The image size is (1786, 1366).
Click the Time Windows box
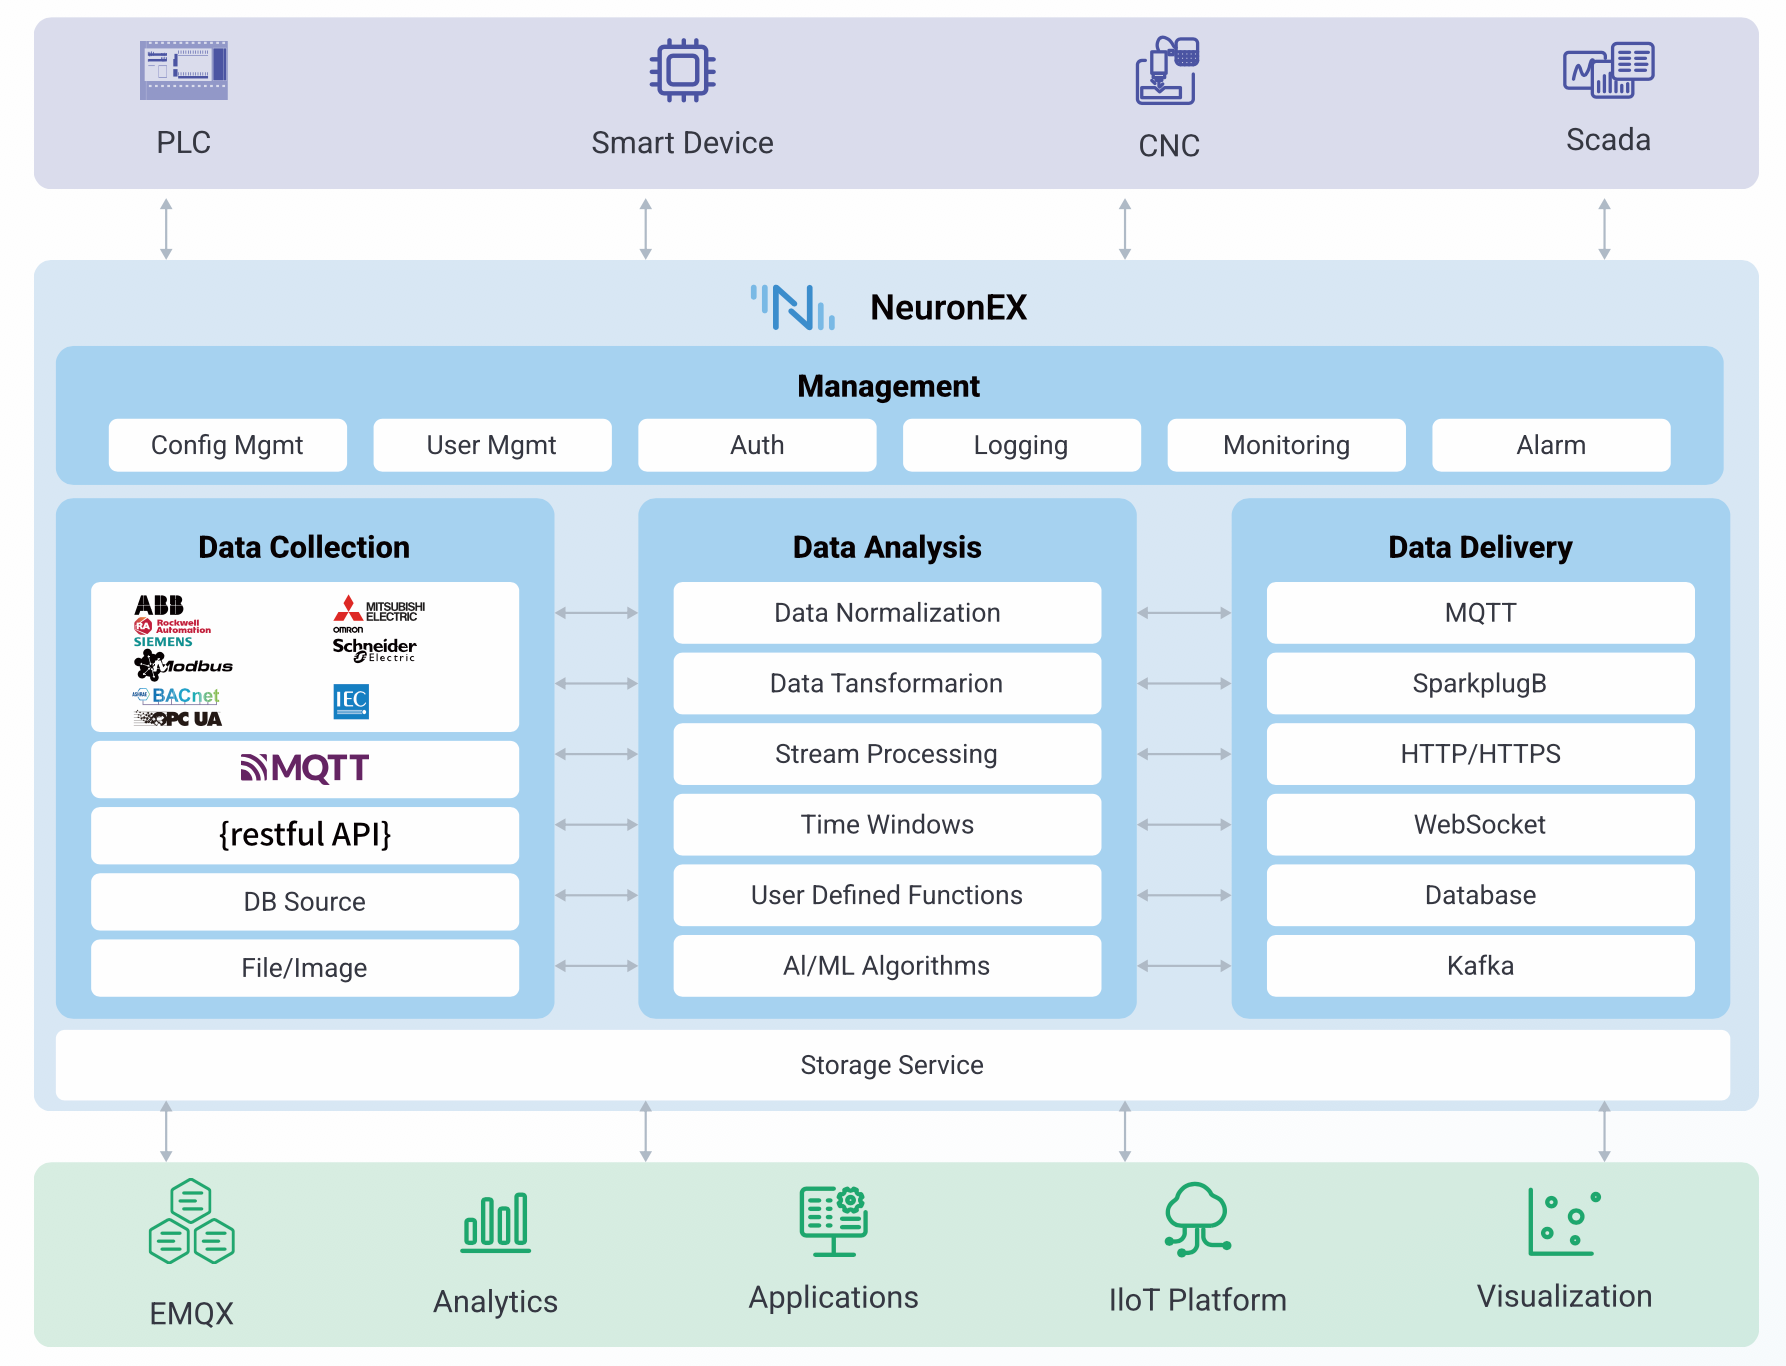coord(887,825)
